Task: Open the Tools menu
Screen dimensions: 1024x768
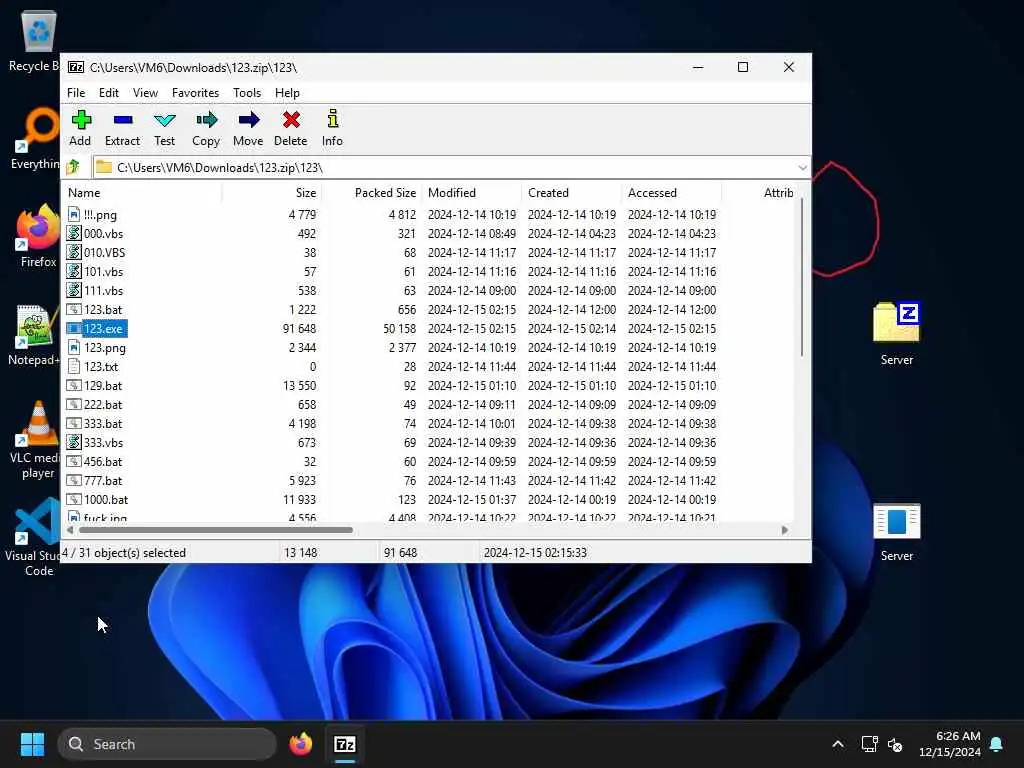Action: pyautogui.click(x=247, y=93)
